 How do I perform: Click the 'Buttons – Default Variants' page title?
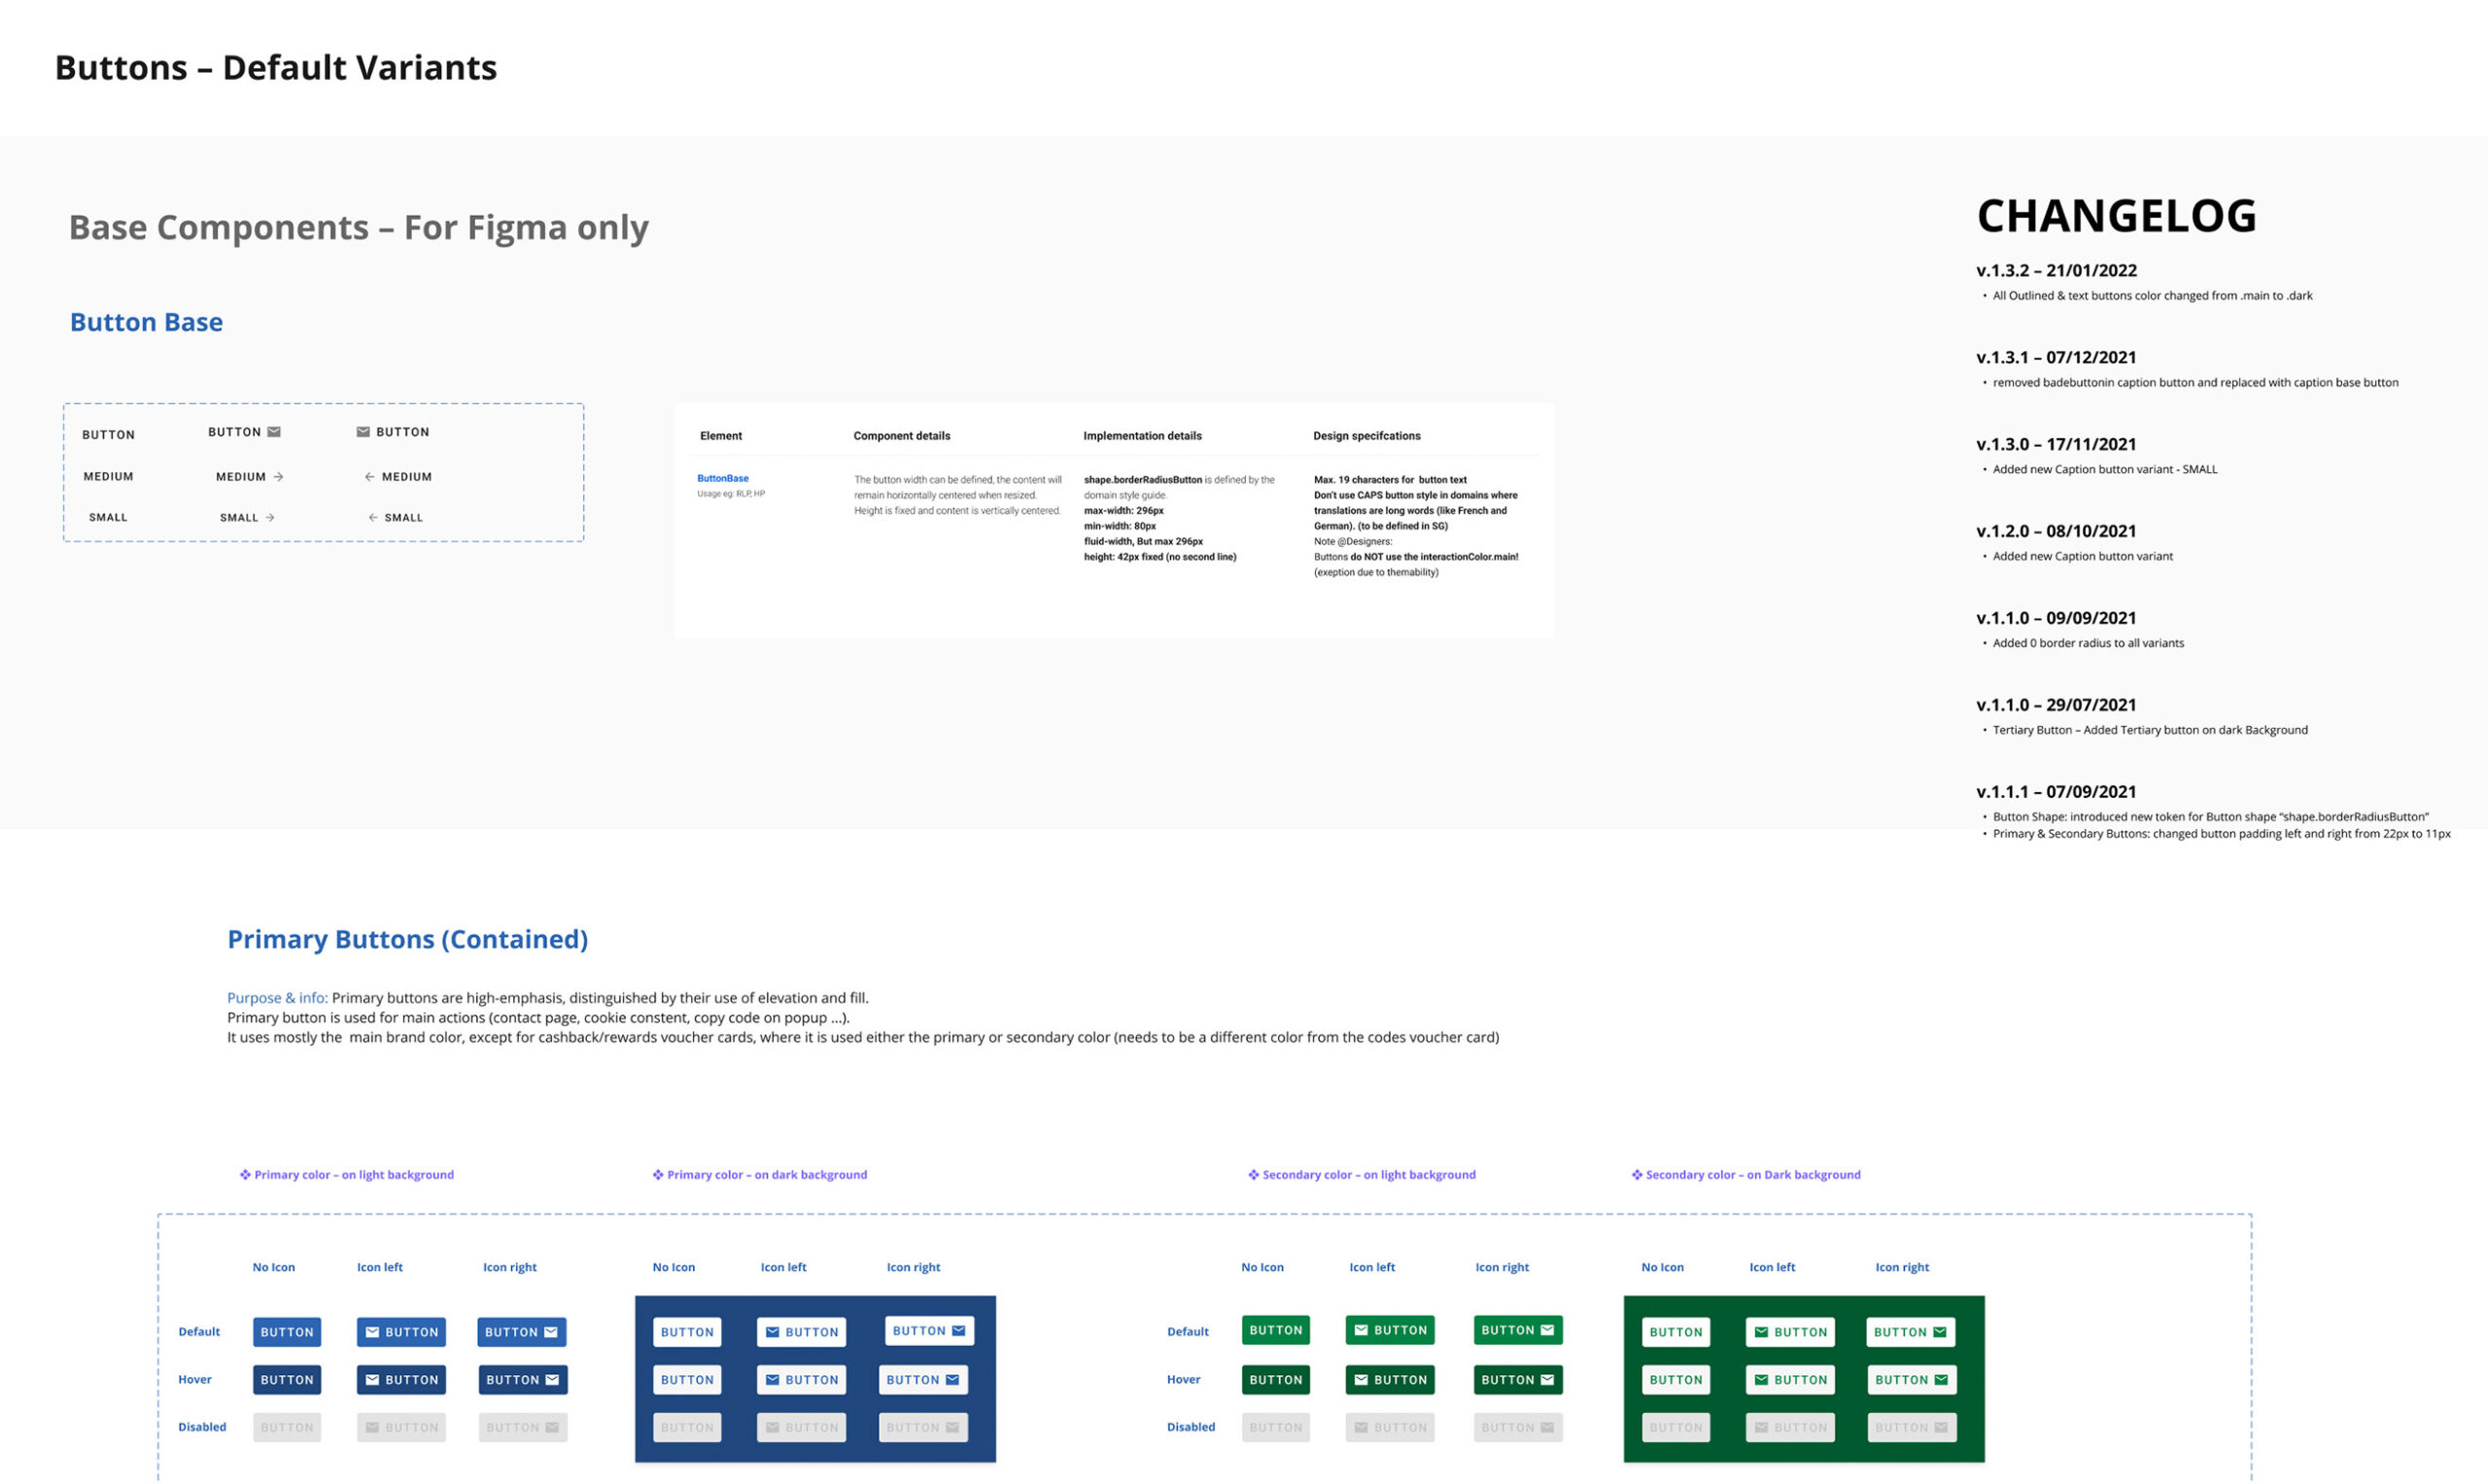pyautogui.click(x=276, y=67)
